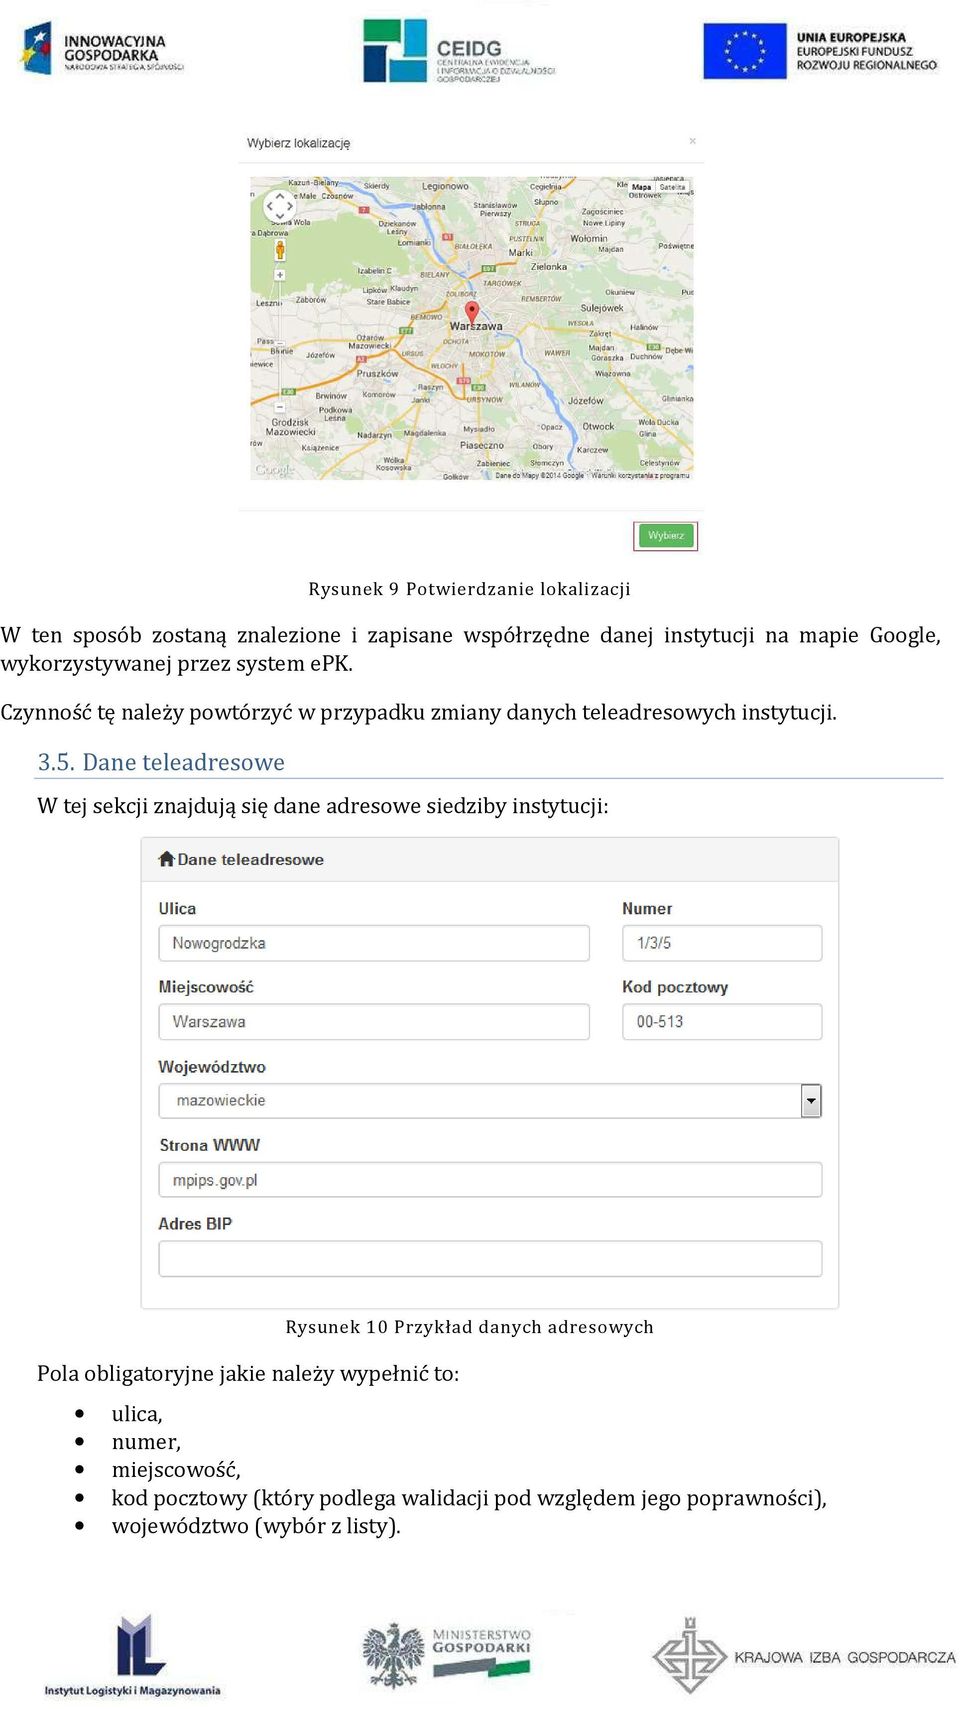This screenshot has width=960, height=1709.
Task: Click the Krajowa Izba Gospodarcza logo
Action: coord(804,1656)
